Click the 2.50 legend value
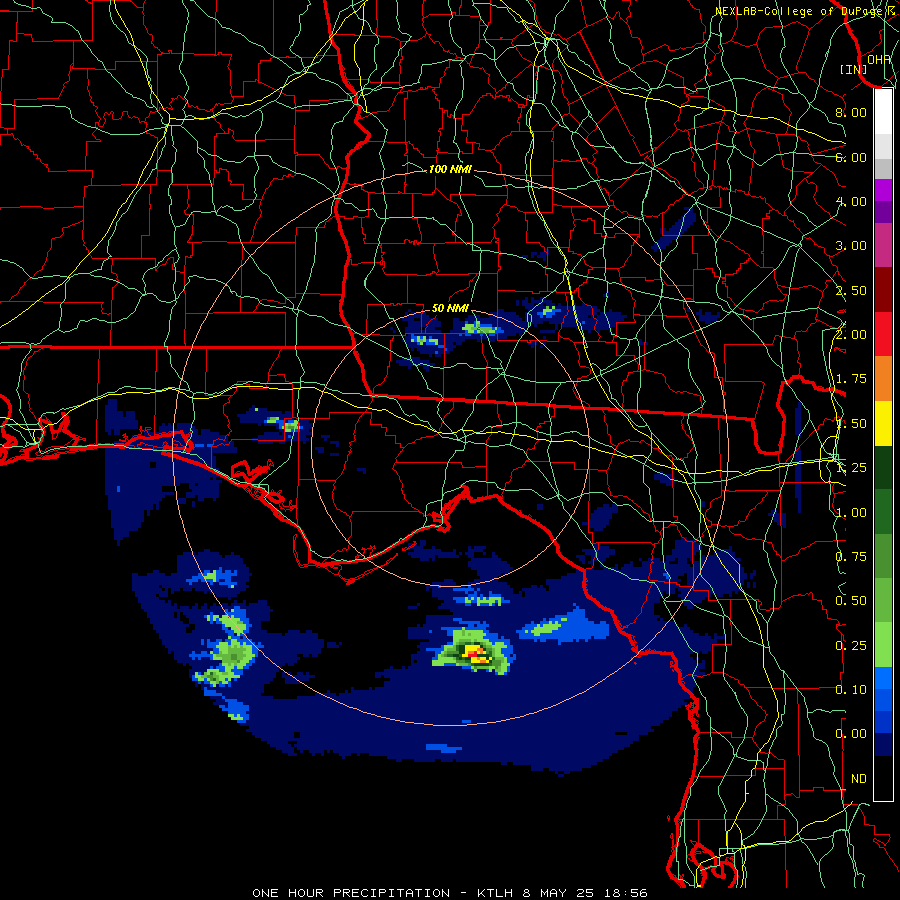This screenshot has width=900, height=900. click(x=851, y=290)
